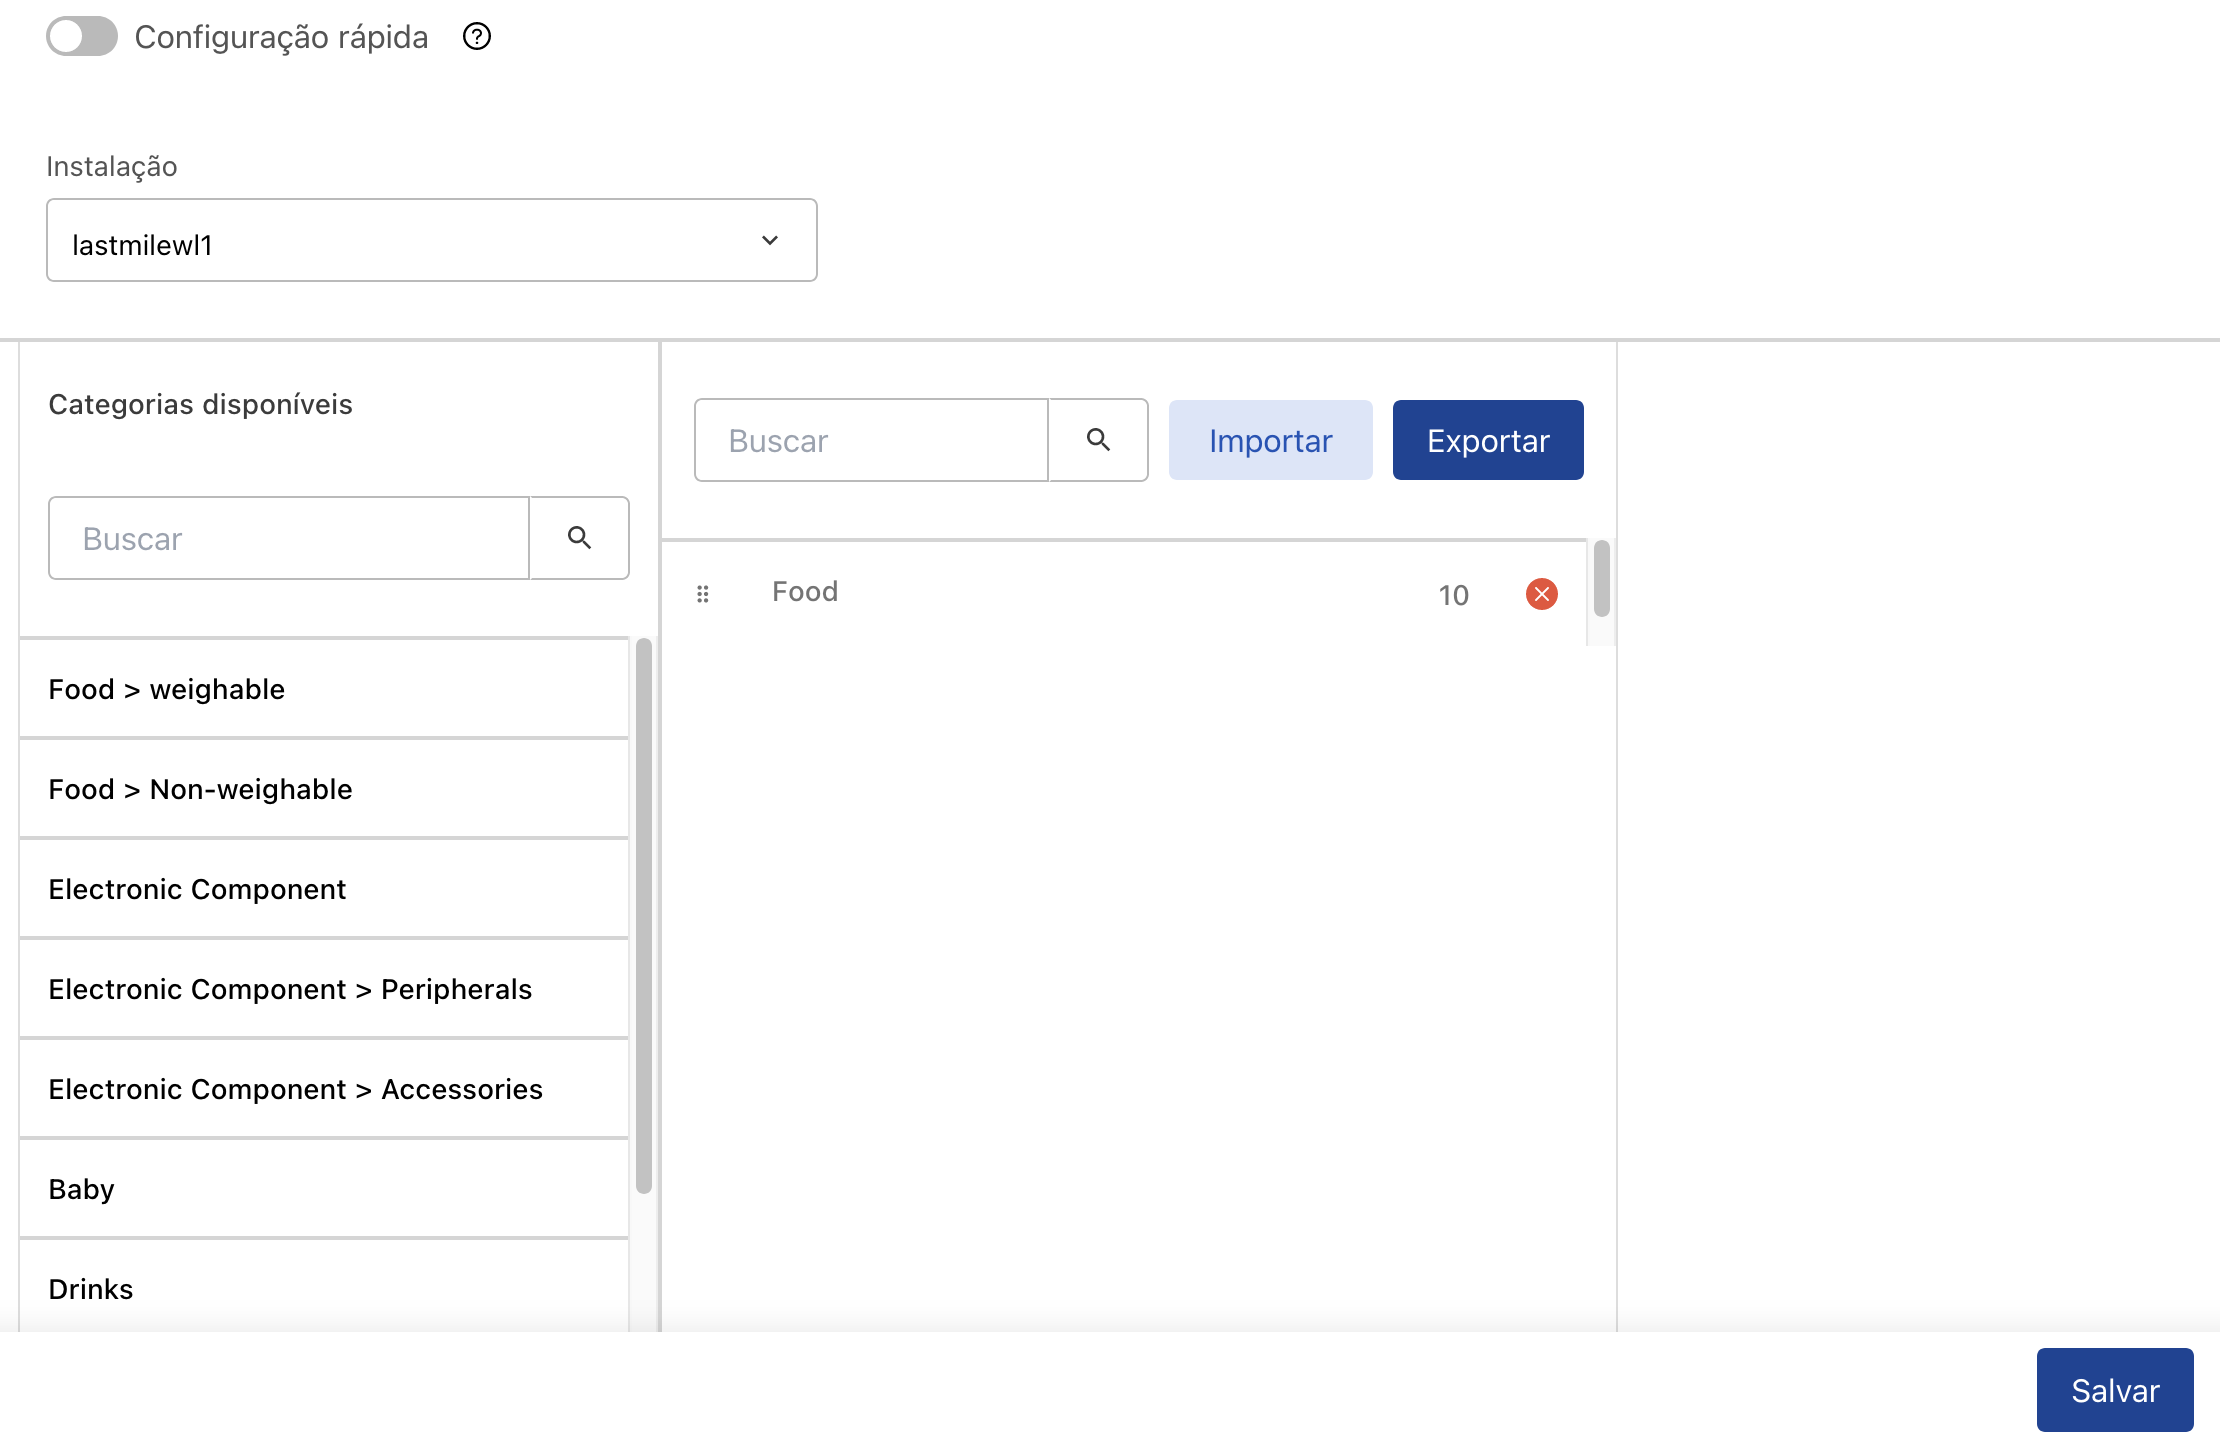The width and height of the screenshot is (2220, 1440).
Task: Click the 10 value on Food row
Action: 1453,595
